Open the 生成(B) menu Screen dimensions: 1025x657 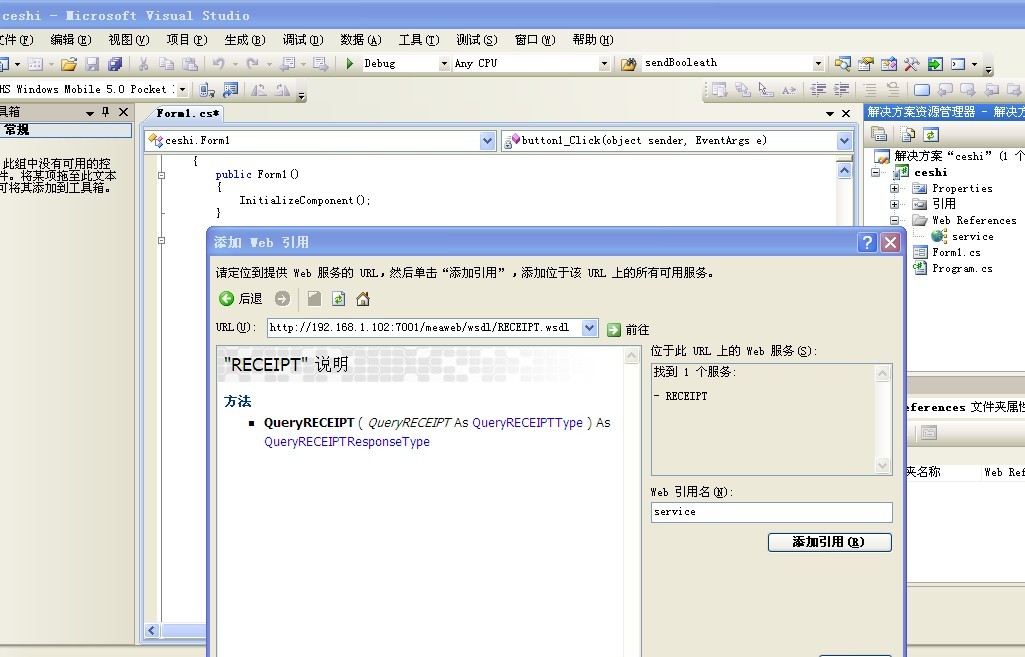245,40
